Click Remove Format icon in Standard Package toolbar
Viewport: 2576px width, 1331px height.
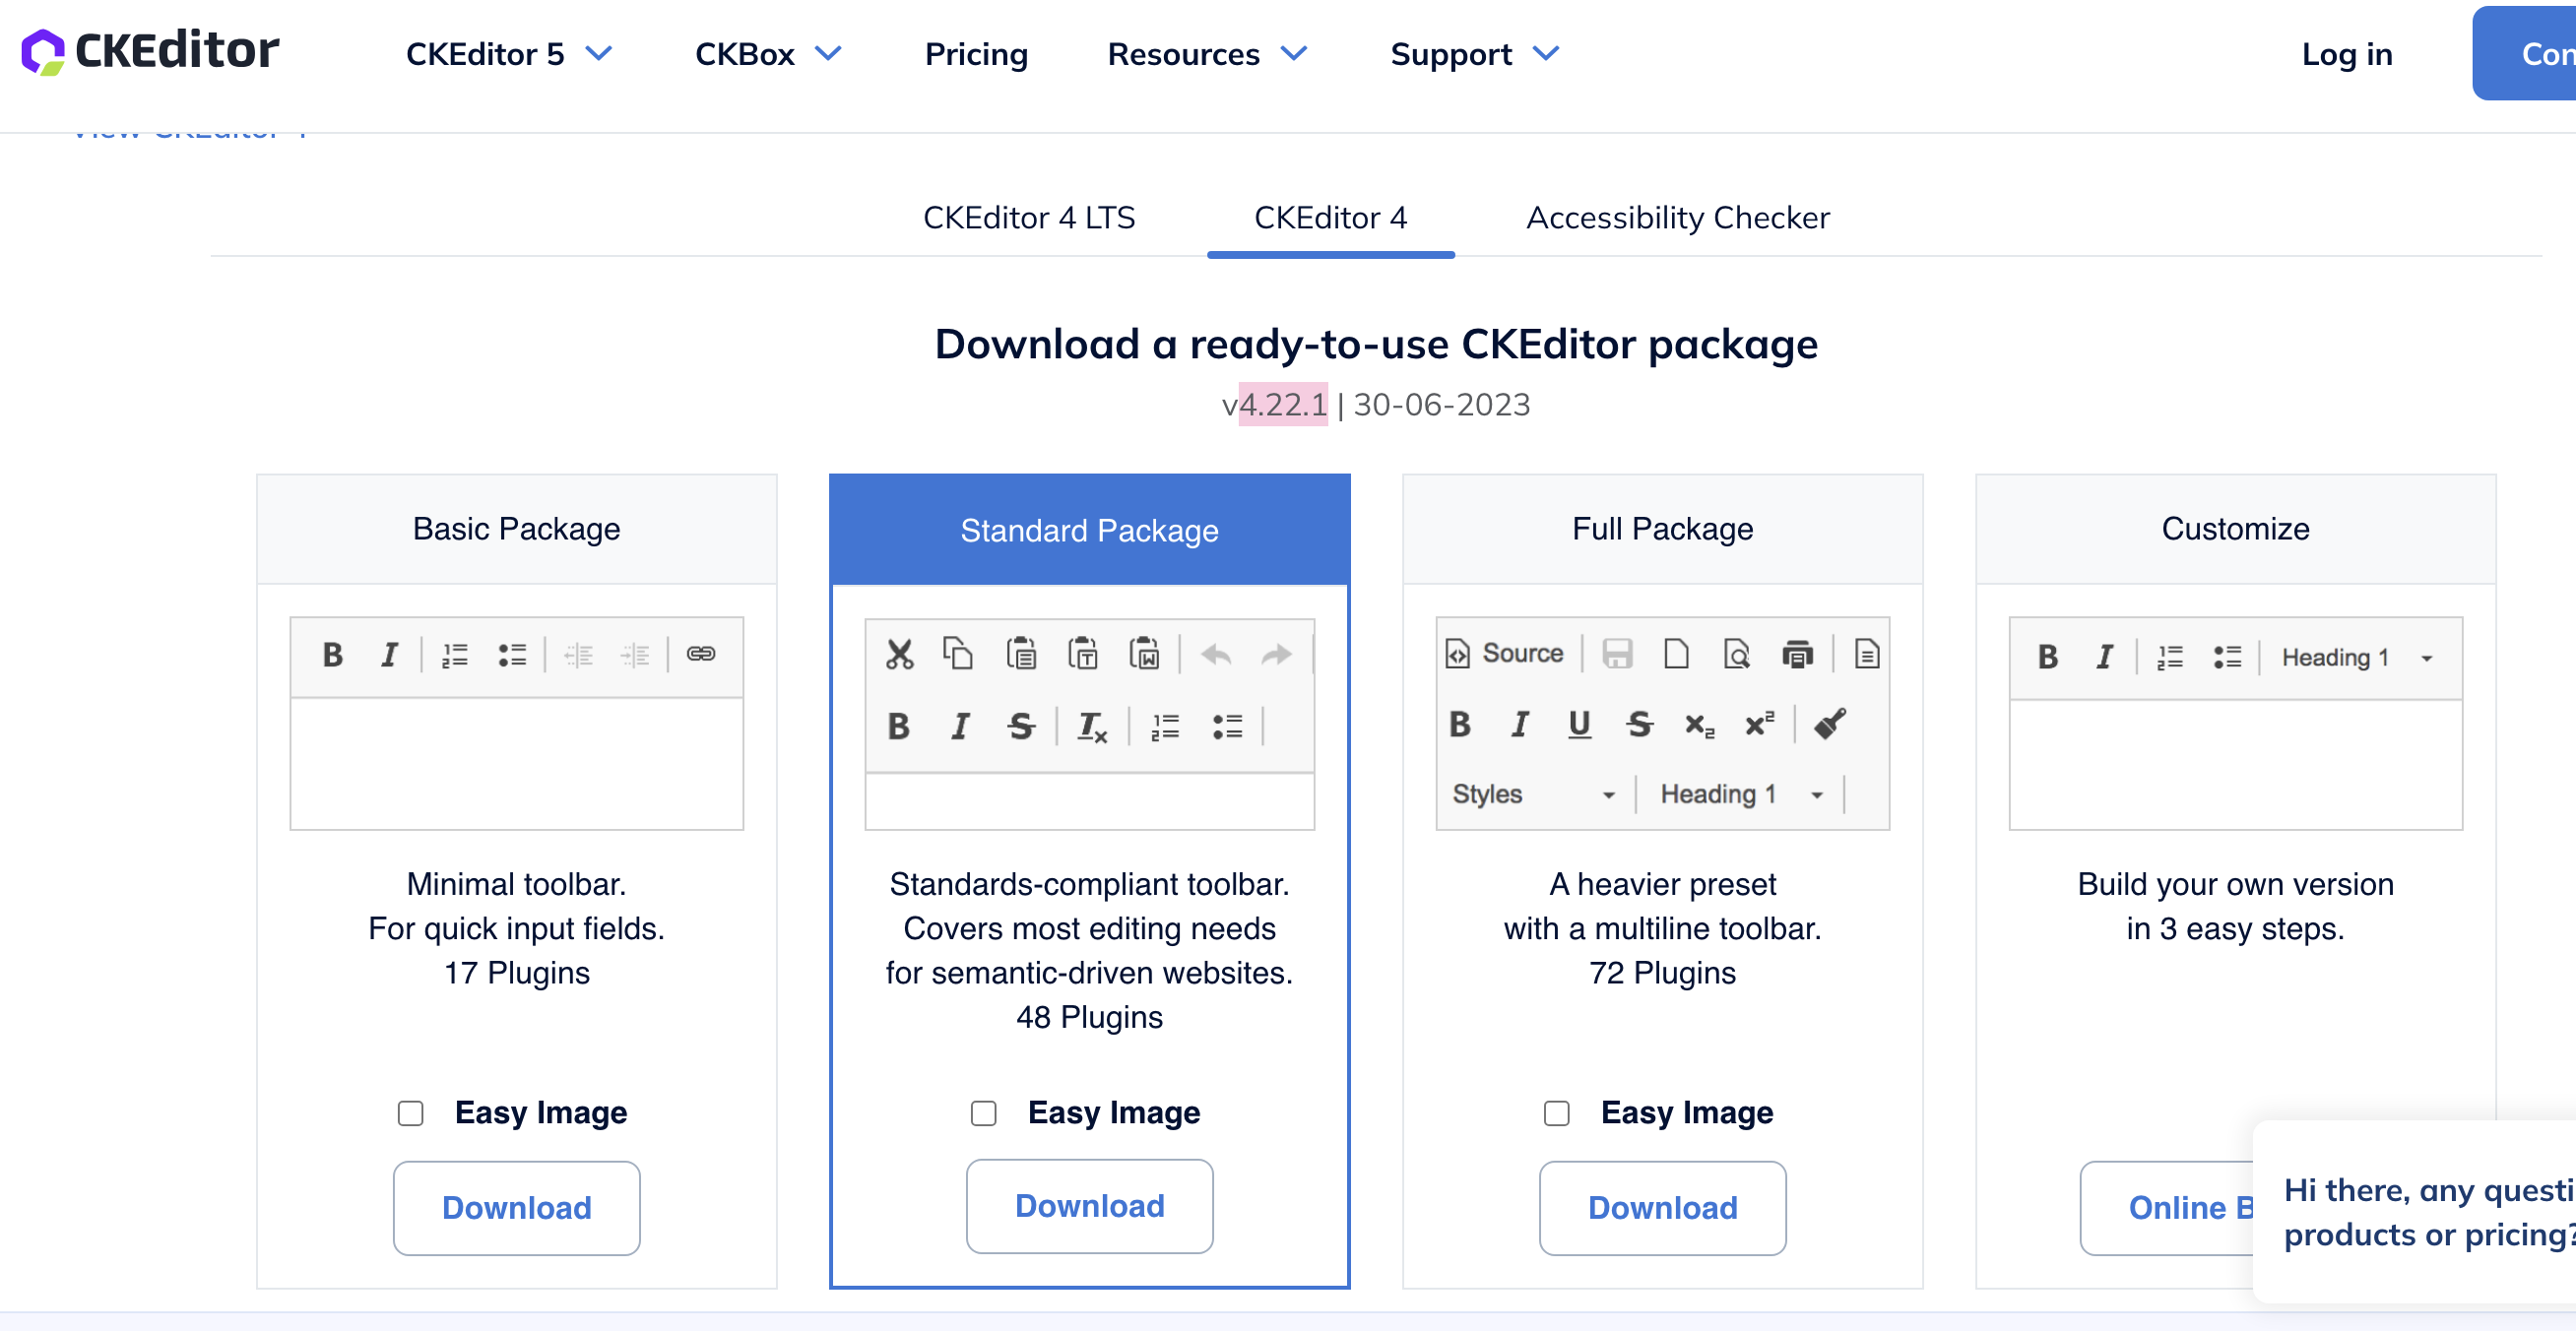[1091, 727]
